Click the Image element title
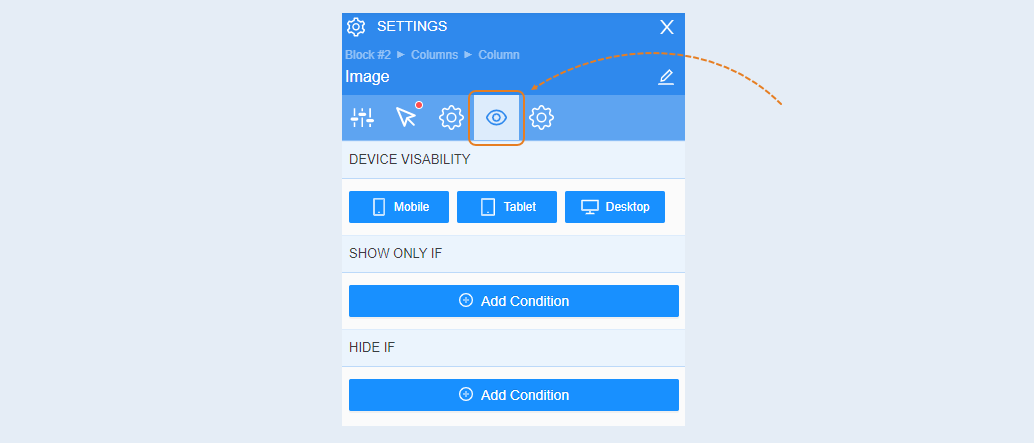Viewport: 1034px width, 443px height. click(x=367, y=76)
